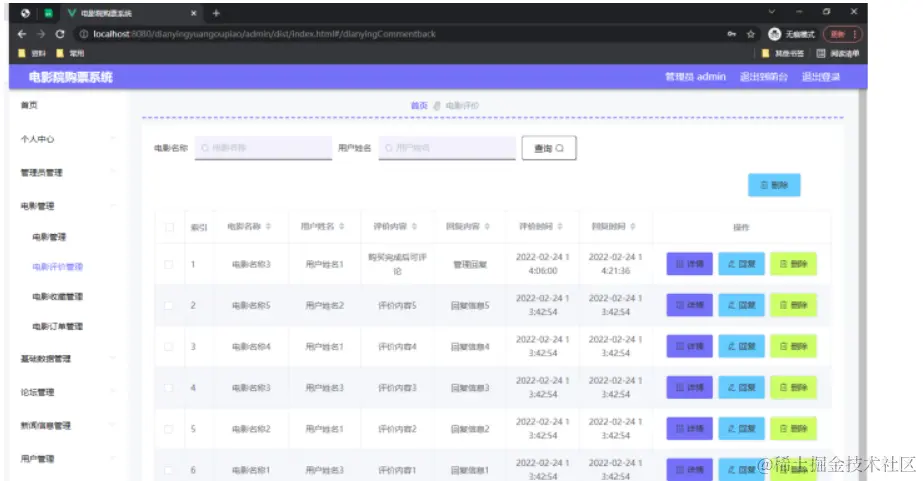
Task: Select 电影收藏管理 in the sidebar
Action: [x=58, y=297]
